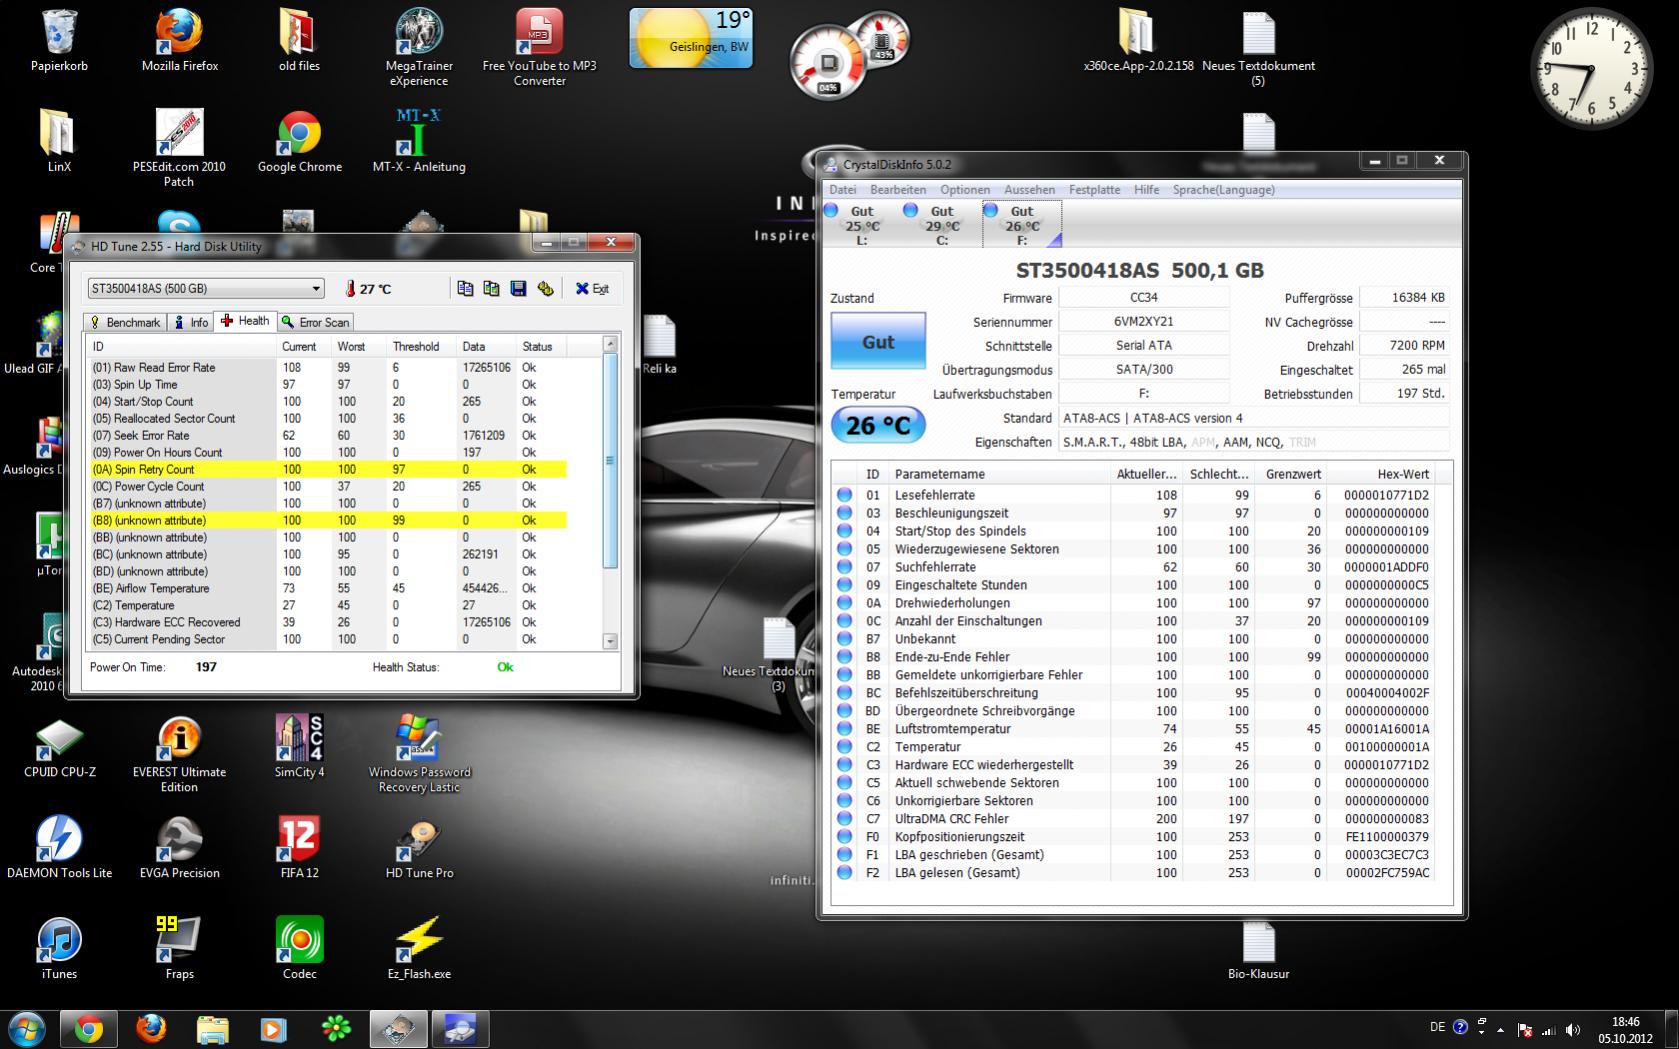Click the copy-to-clipboard icon in HD Tune
This screenshot has width=1679, height=1049.
[x=465, y=288]
